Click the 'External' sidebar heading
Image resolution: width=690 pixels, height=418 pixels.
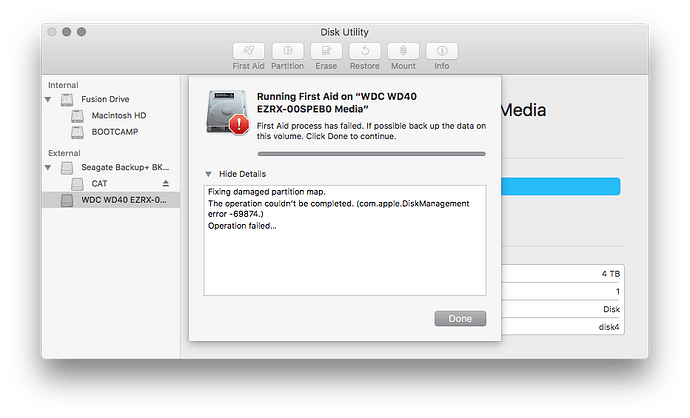[64, 153]
